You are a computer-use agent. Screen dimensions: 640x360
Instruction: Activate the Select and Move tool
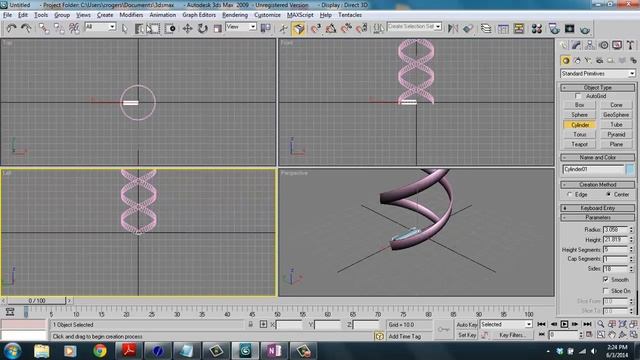(x=187, y=28)
